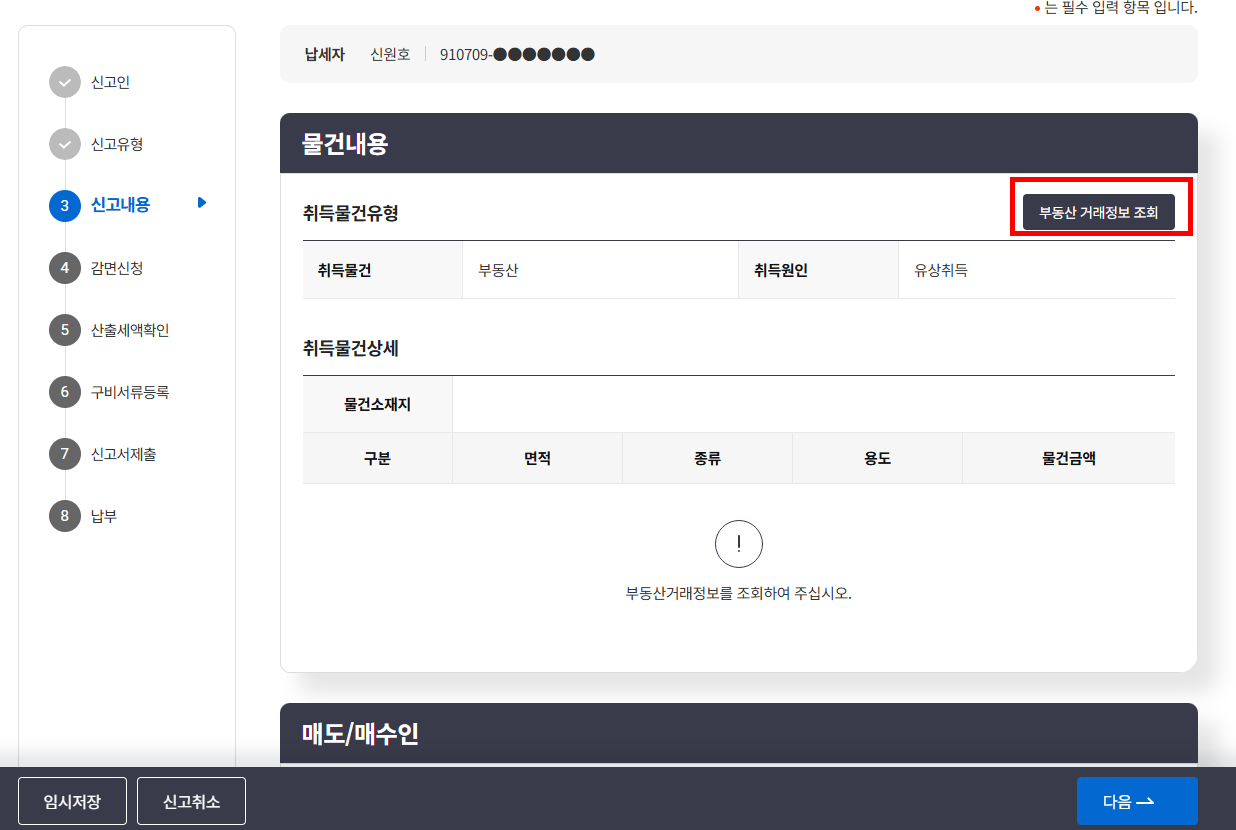Select the step 3 신고내용 circle icon
1236x830 pixels.
65,206
